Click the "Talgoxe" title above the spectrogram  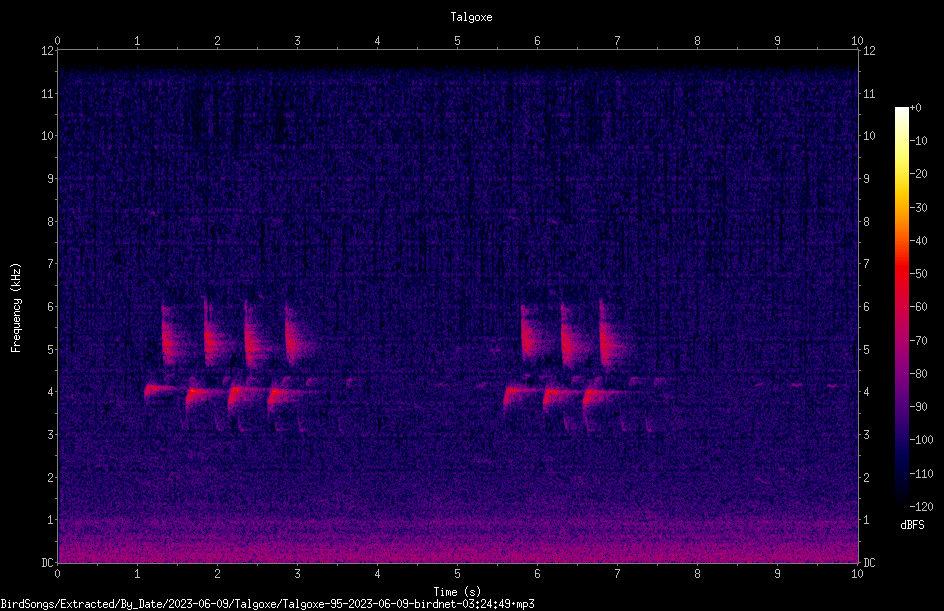coord(471,17)
